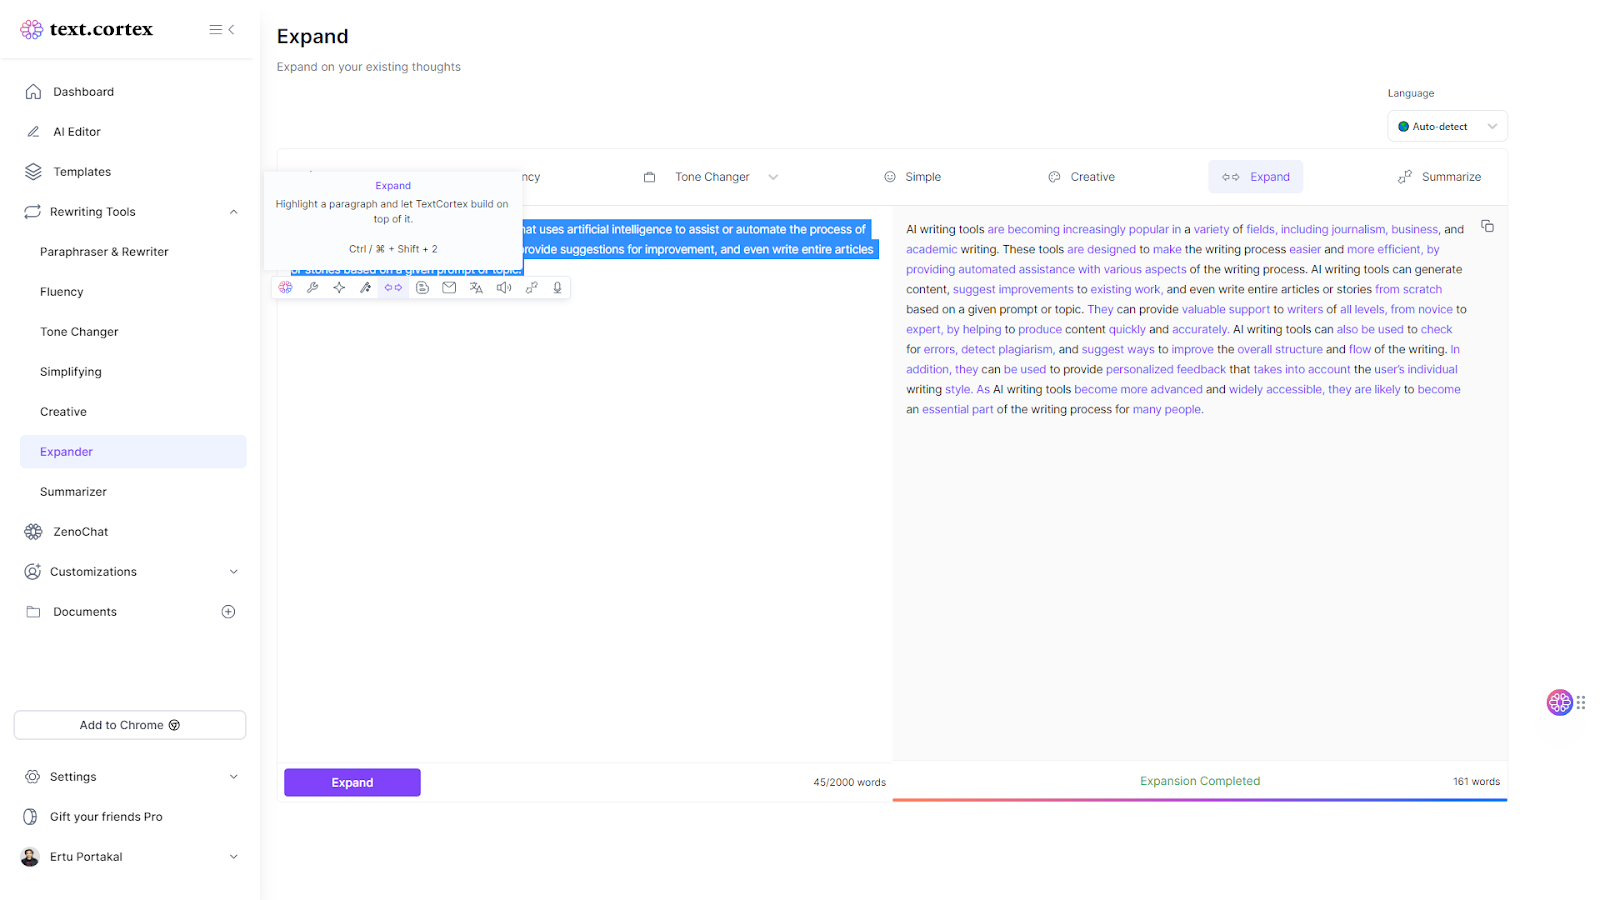Switch to the Summarize tab
Viewport: 1600px width, 900px height.
click(x=1439, y=177)
